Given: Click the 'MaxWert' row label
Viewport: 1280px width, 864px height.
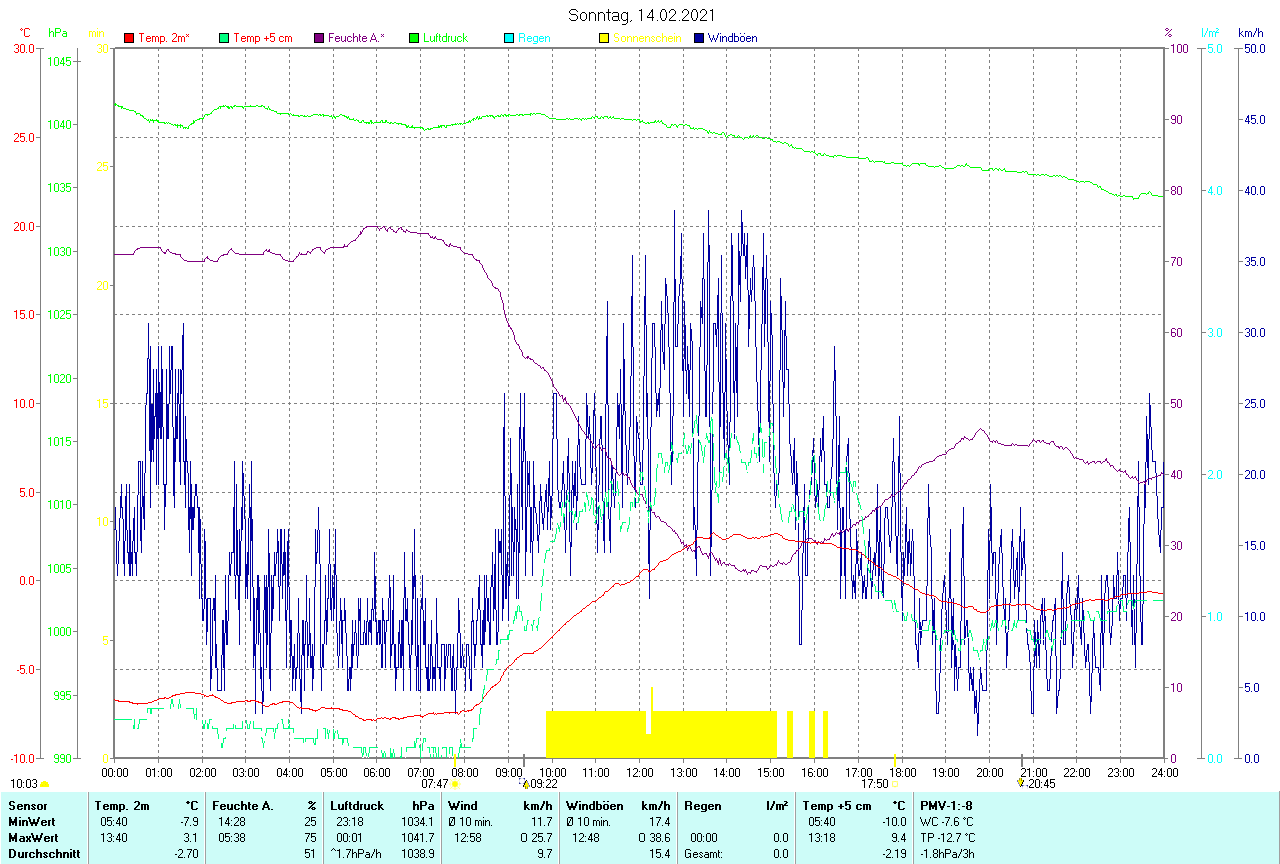Looking at the screenshot, I should click(x=32, y=837).
